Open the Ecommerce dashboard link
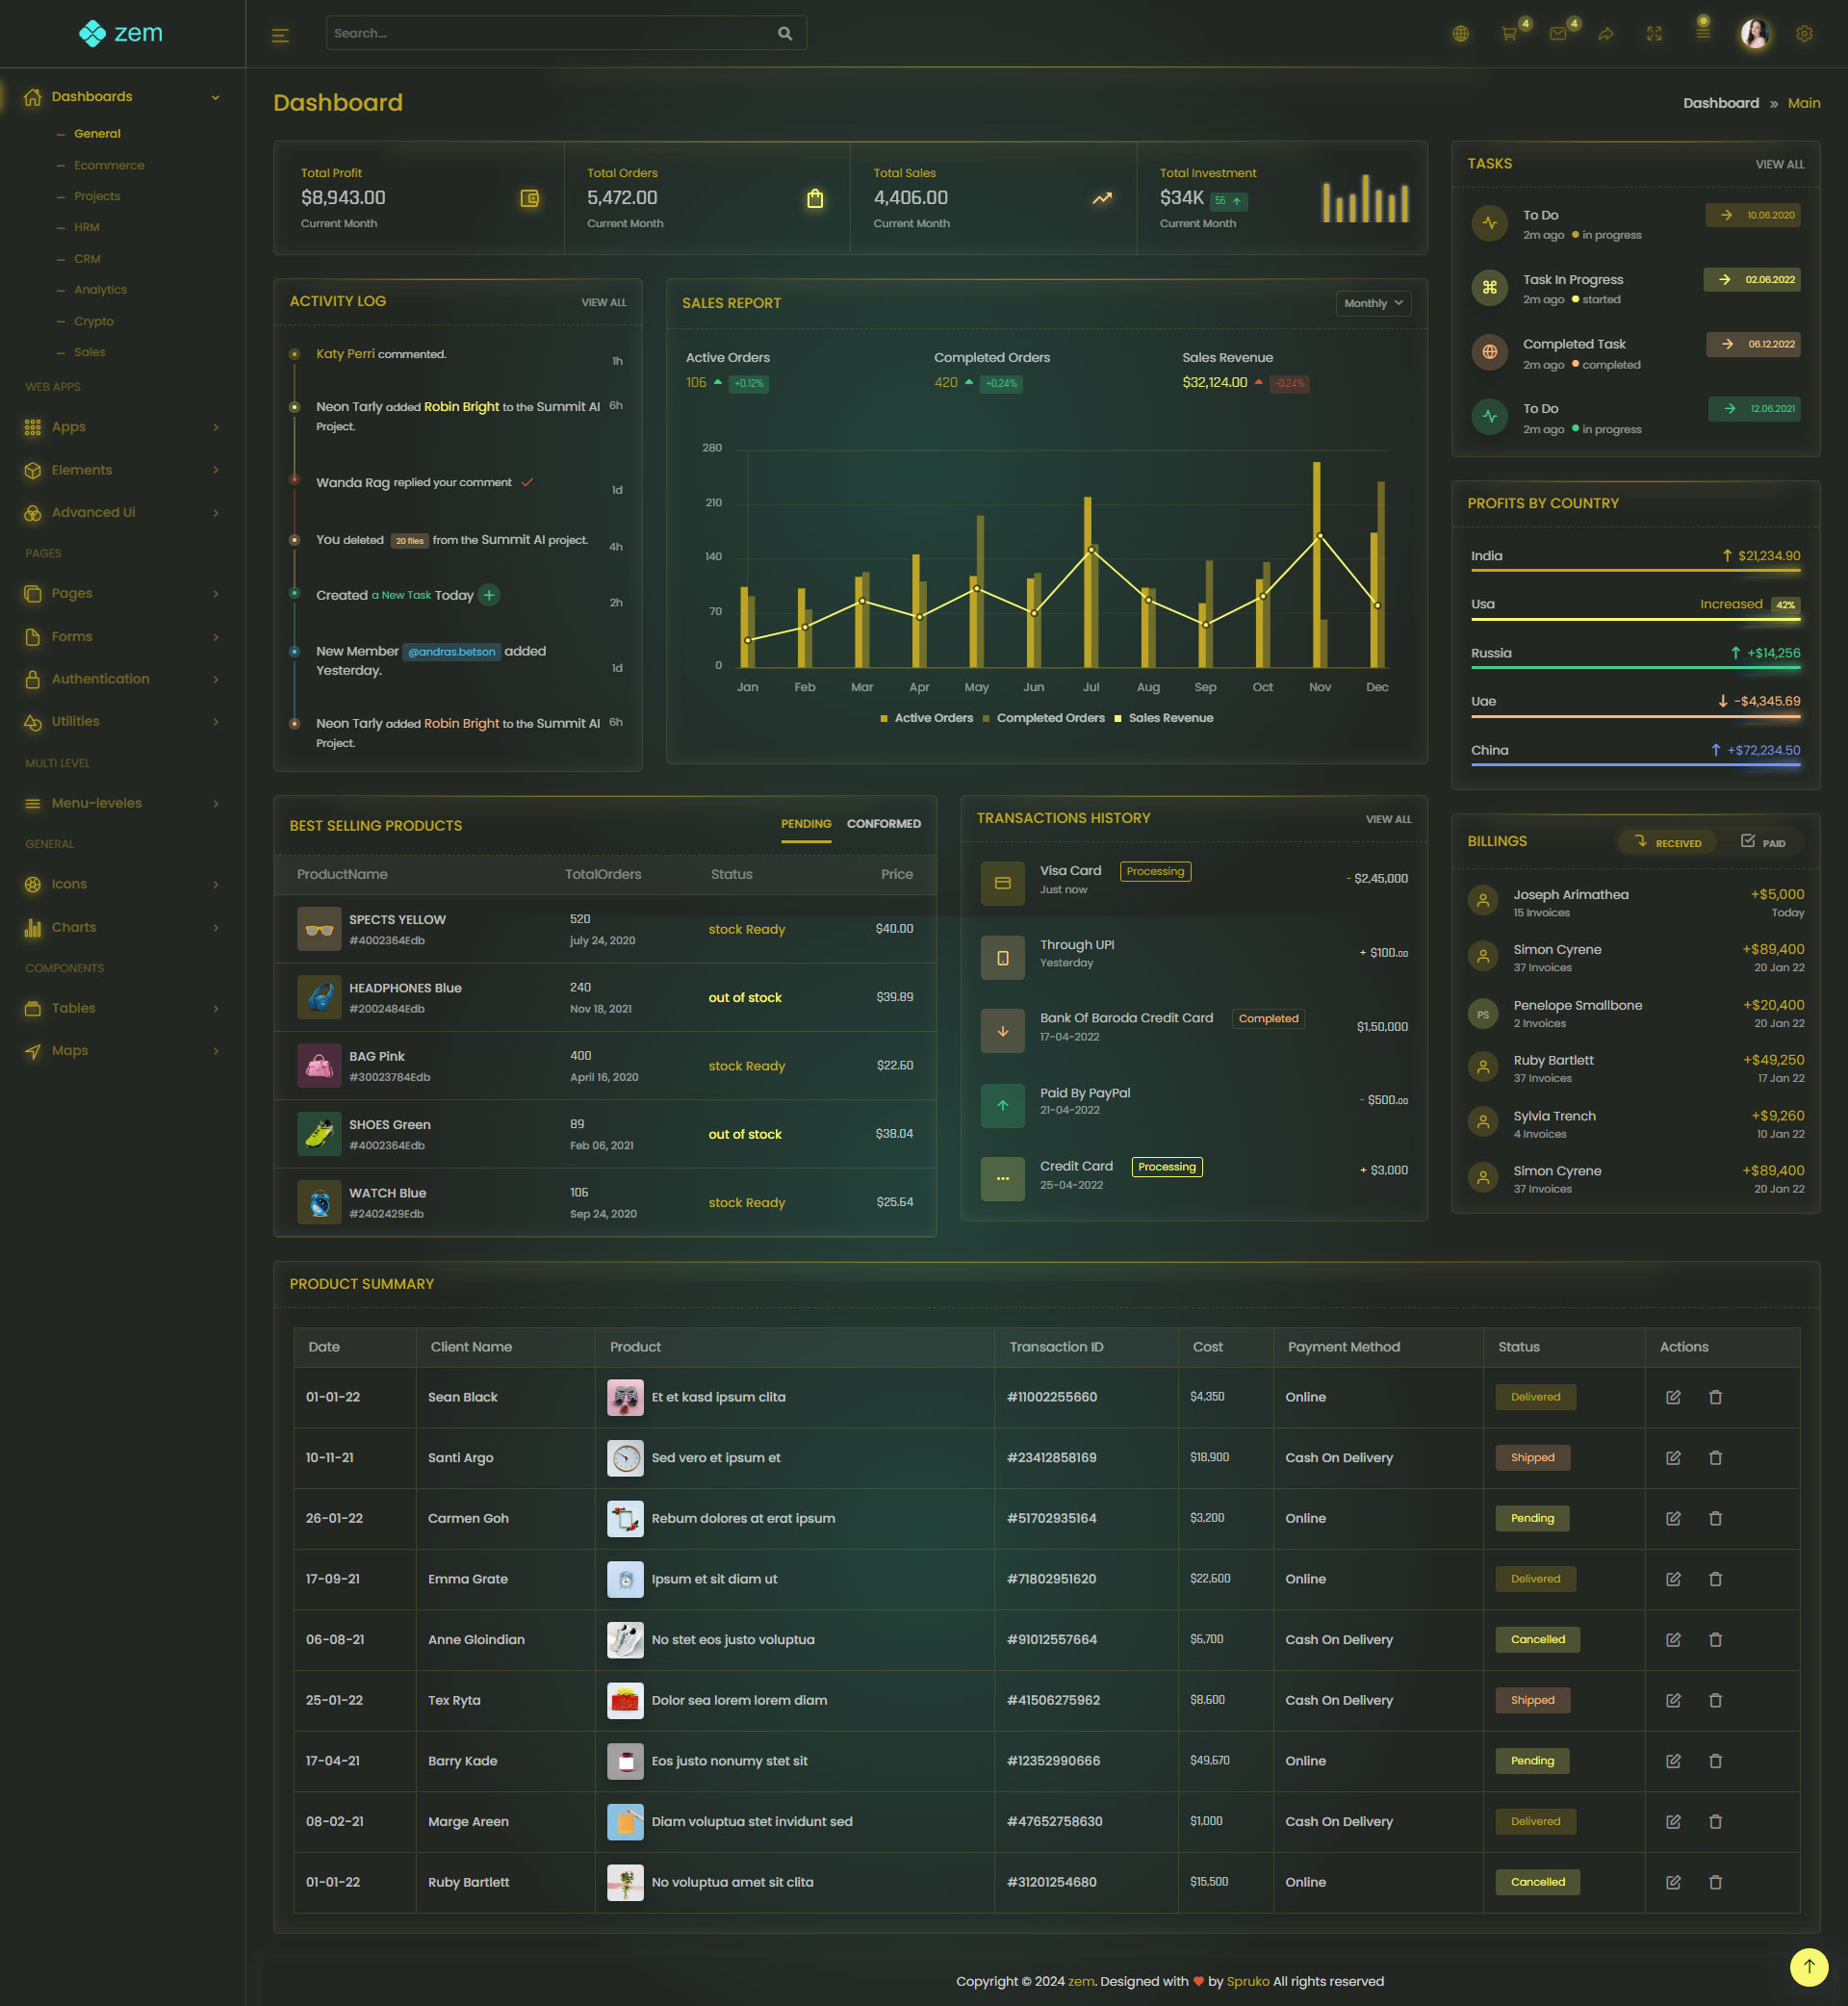The image size is (1848, 2006). click(x=109, y=165)
